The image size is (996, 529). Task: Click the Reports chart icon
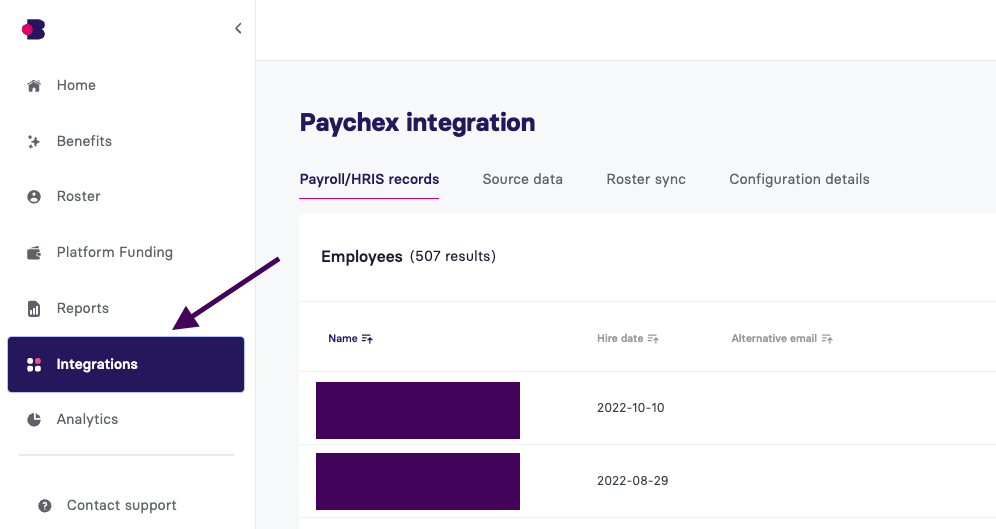(x=34, y=309)
